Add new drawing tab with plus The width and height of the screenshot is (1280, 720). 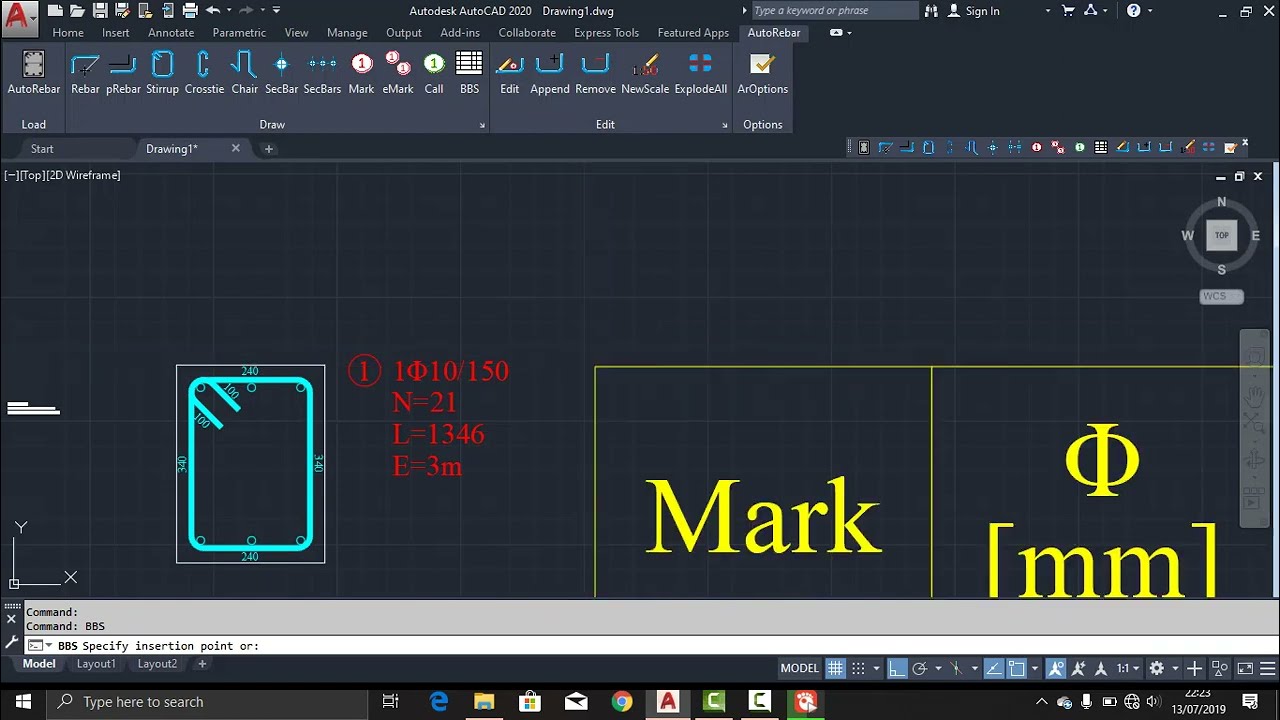coord(268,149)
